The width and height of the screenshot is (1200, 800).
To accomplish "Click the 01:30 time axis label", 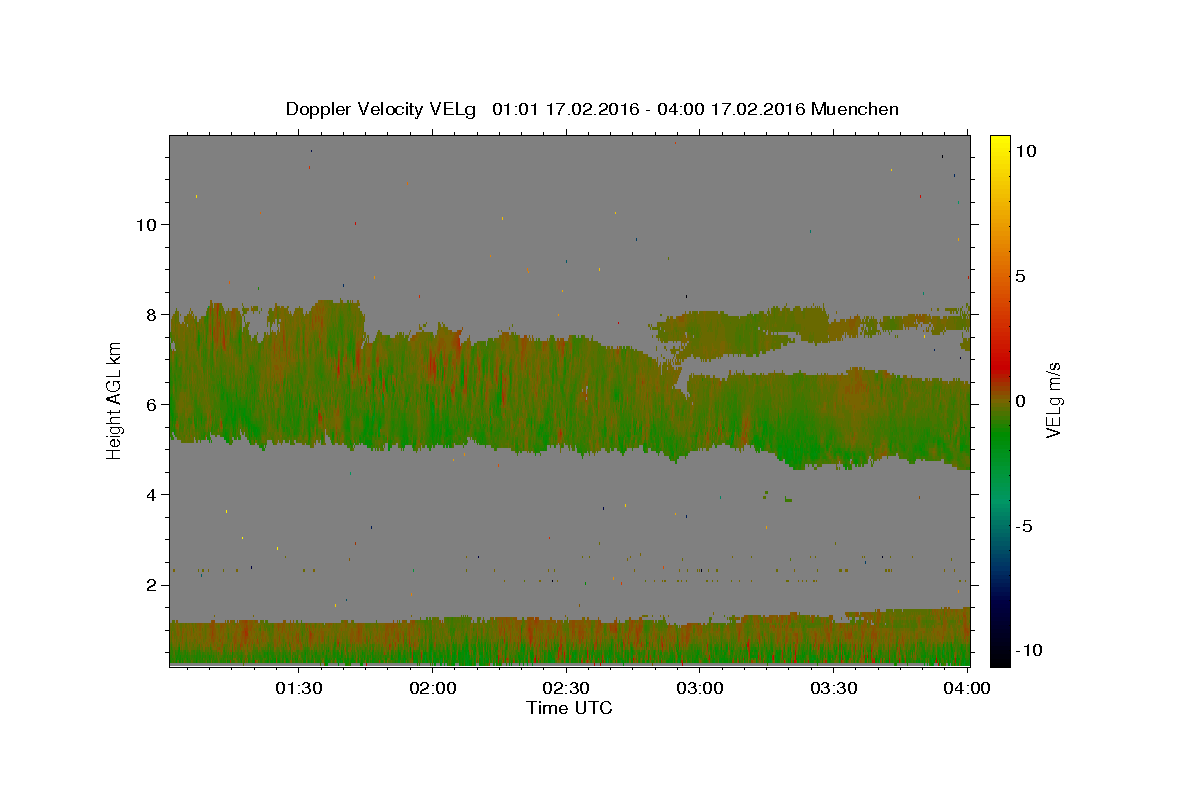I will (x=298, y=688).
